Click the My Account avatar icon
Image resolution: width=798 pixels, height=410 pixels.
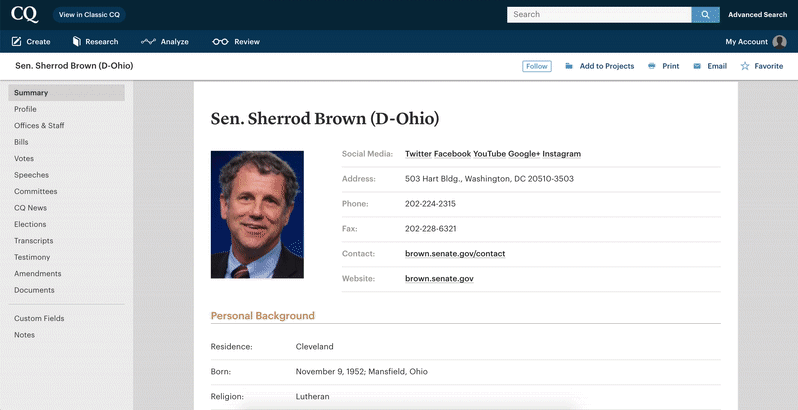[779, 42]
